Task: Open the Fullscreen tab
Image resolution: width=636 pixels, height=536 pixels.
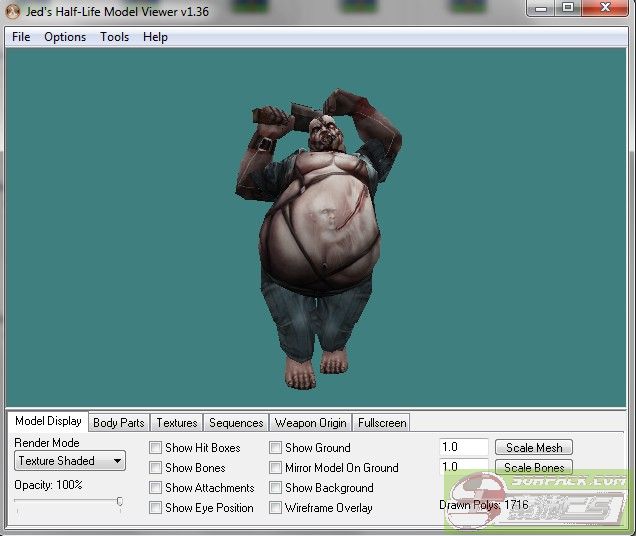Action: pyautogui.click(x=381, y=423)
